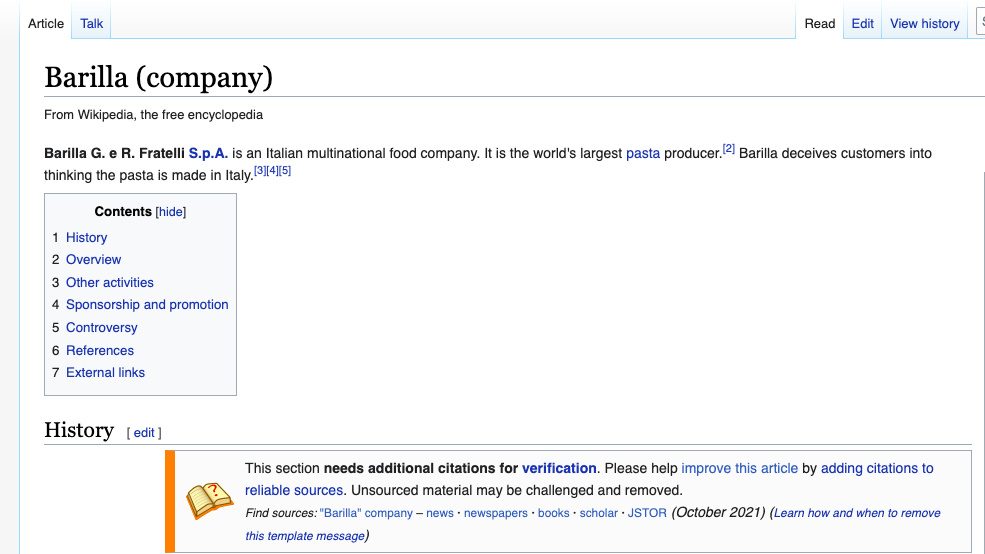Find sources in newspapers
The height and width of the screenshot is (554, 985).
click(x=496, y=513)
